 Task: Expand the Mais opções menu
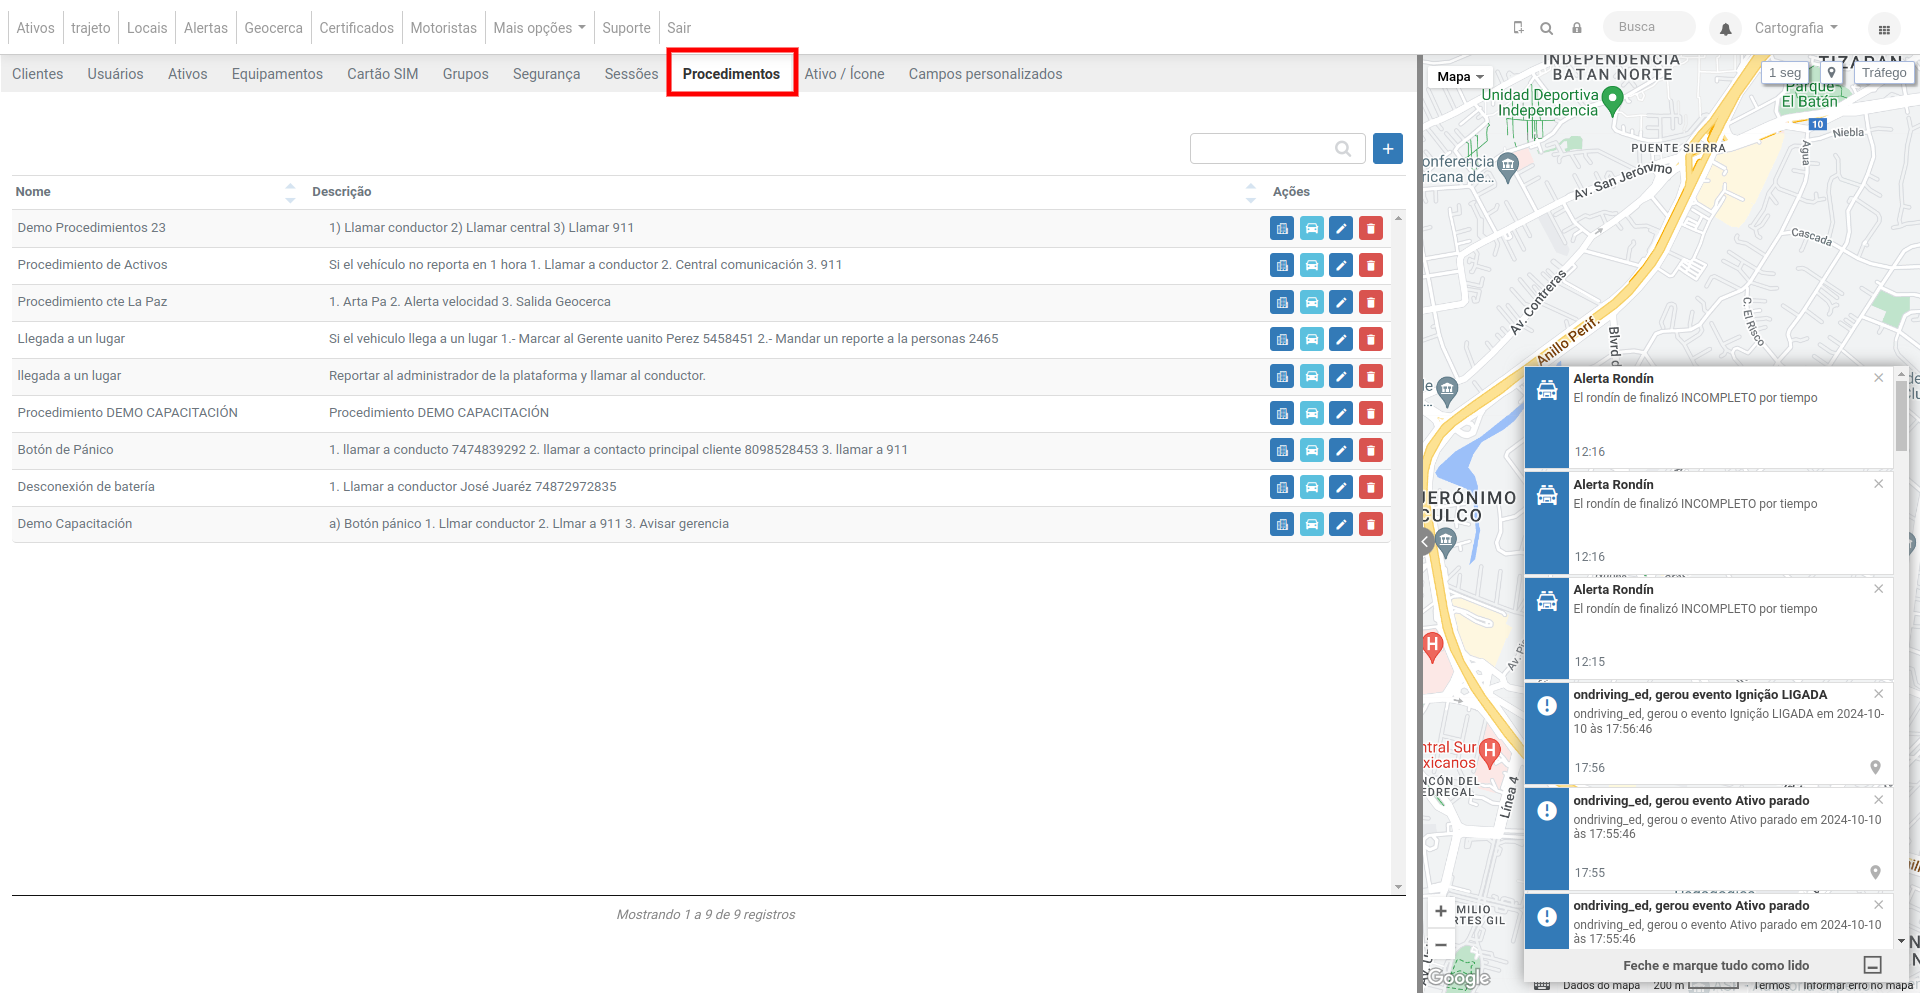click(x=539, y=28)
